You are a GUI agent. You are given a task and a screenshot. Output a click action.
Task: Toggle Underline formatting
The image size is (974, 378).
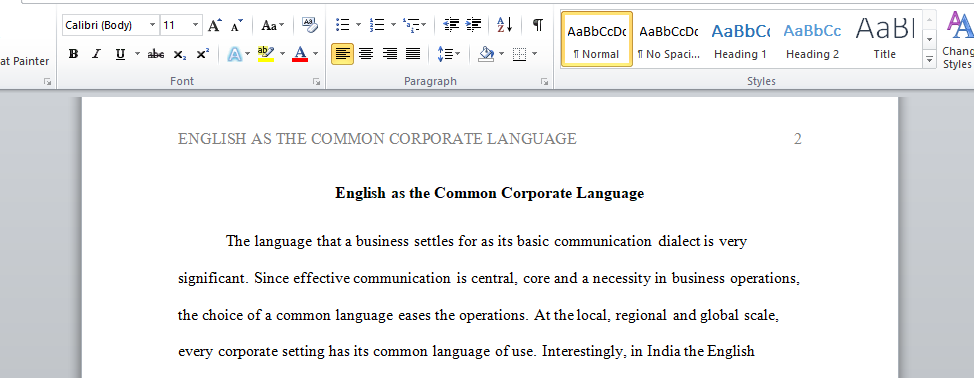120,54
